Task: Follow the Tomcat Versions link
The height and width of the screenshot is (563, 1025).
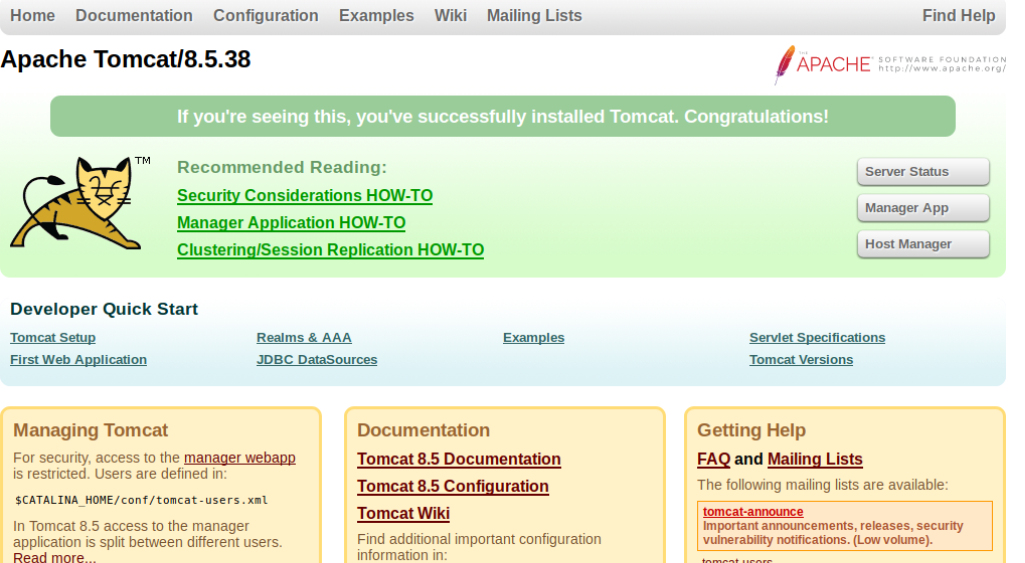Action: point(801,360)
